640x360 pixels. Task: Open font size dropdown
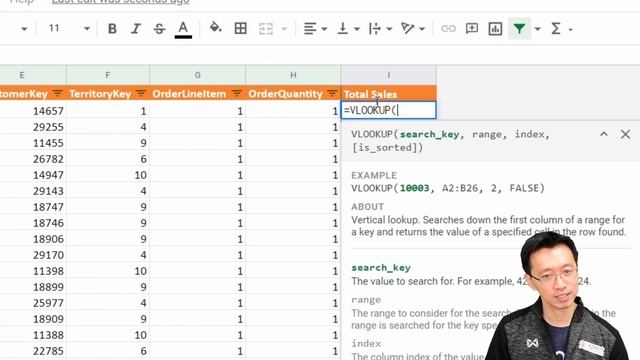87,29
